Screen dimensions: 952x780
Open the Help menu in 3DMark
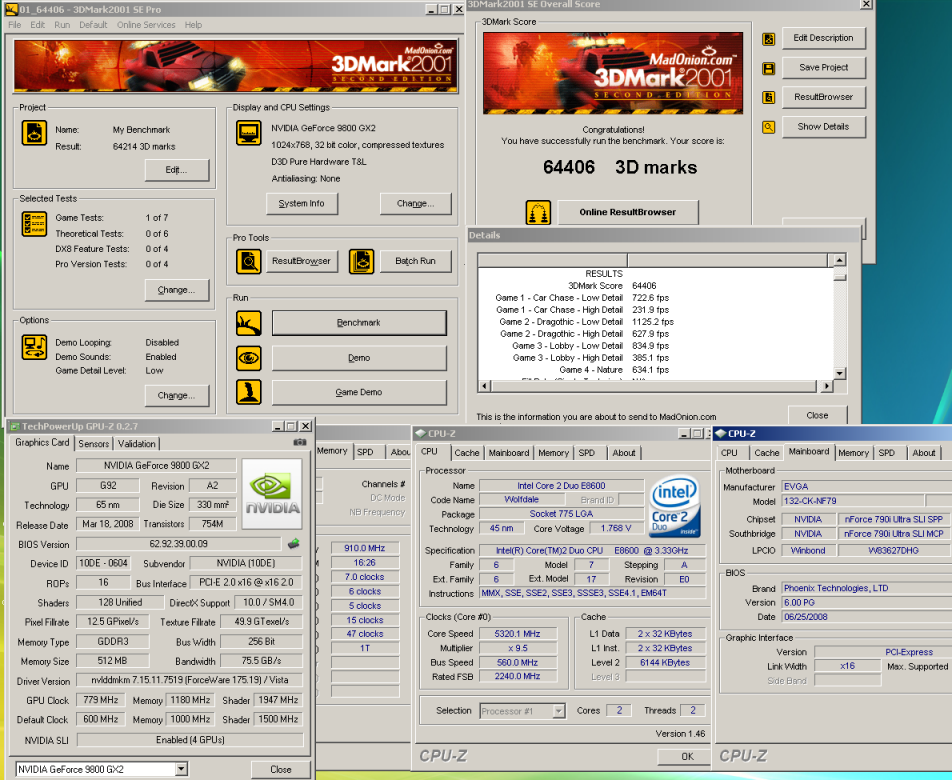[x=194, y=25]
